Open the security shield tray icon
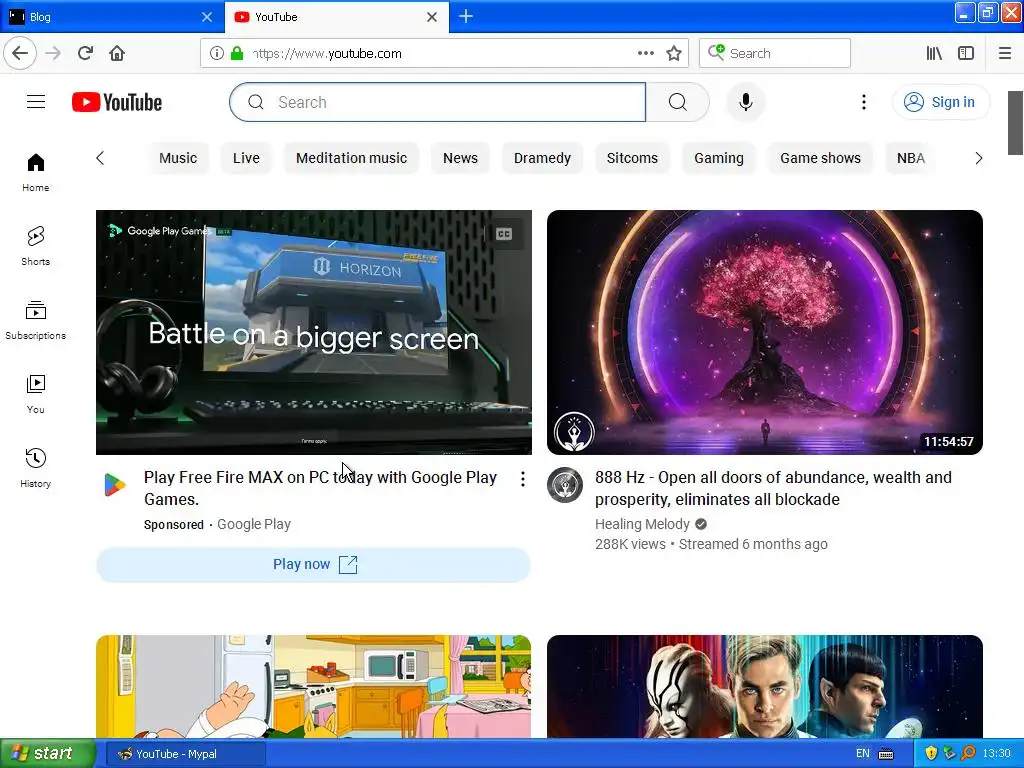 [931, 754]
